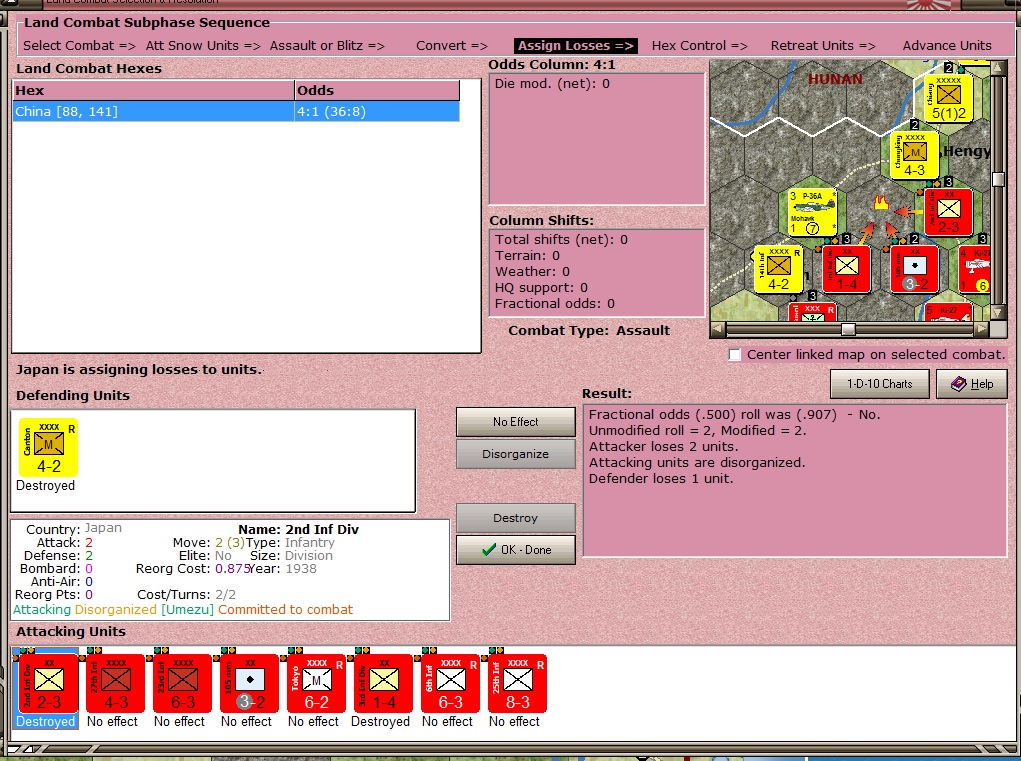Click the 14th Inf 4-2 yellow unit on map
1021x761 pixels.
coord(778,269)
